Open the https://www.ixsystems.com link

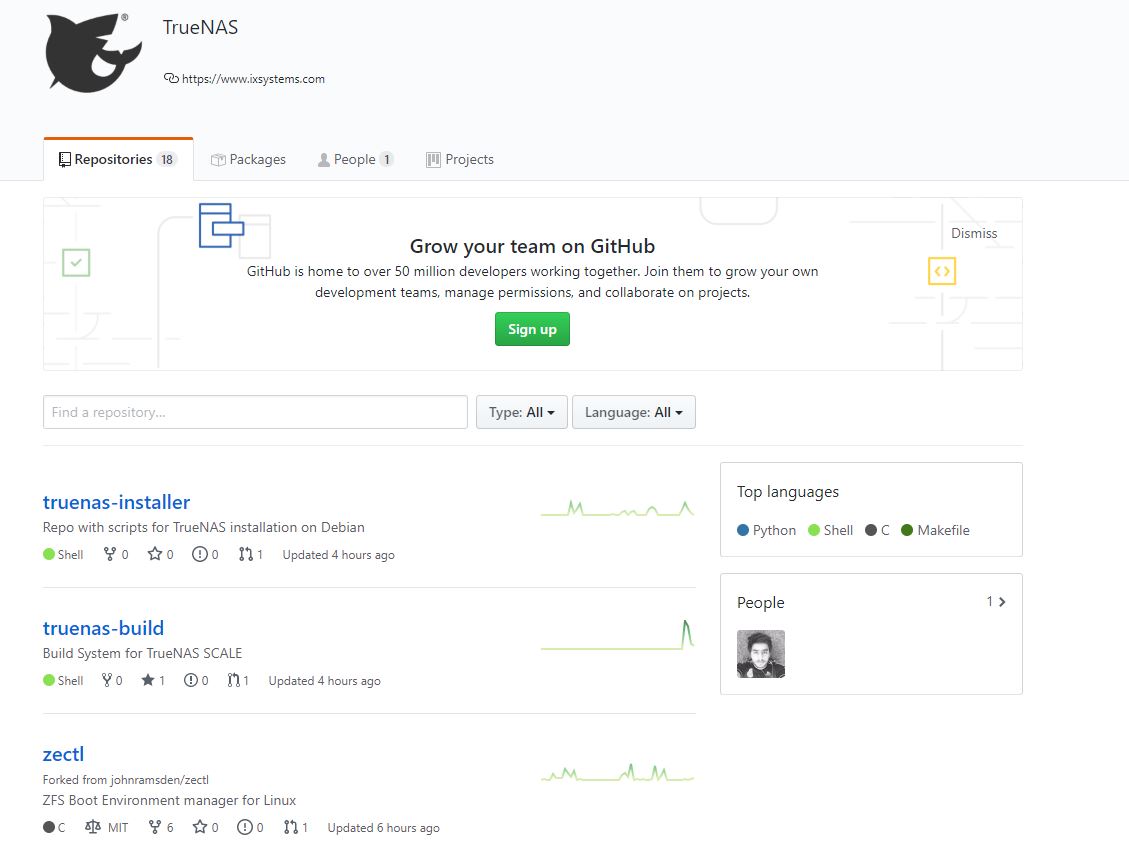click(x=253, y=79)
